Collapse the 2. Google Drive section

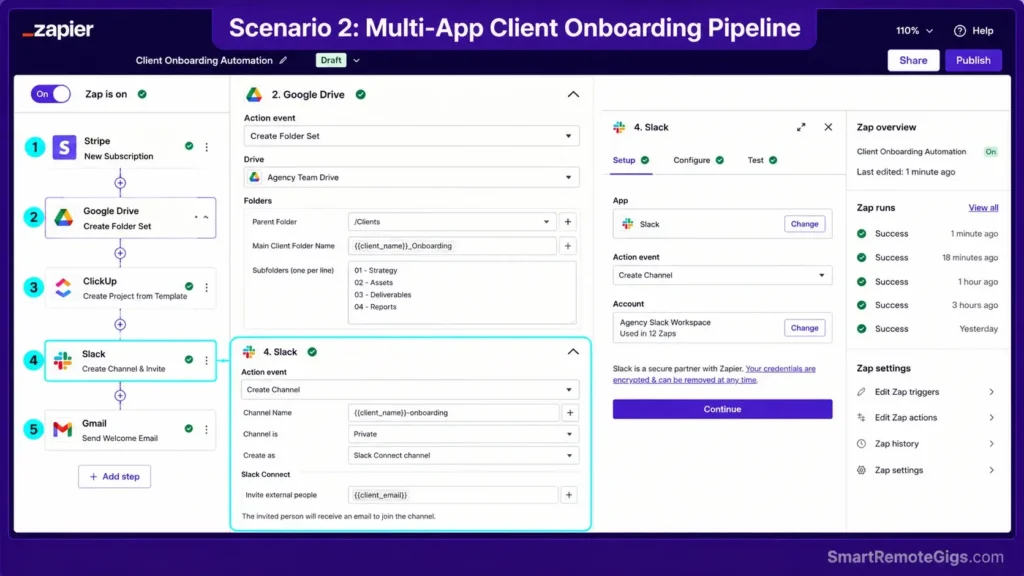573,95
